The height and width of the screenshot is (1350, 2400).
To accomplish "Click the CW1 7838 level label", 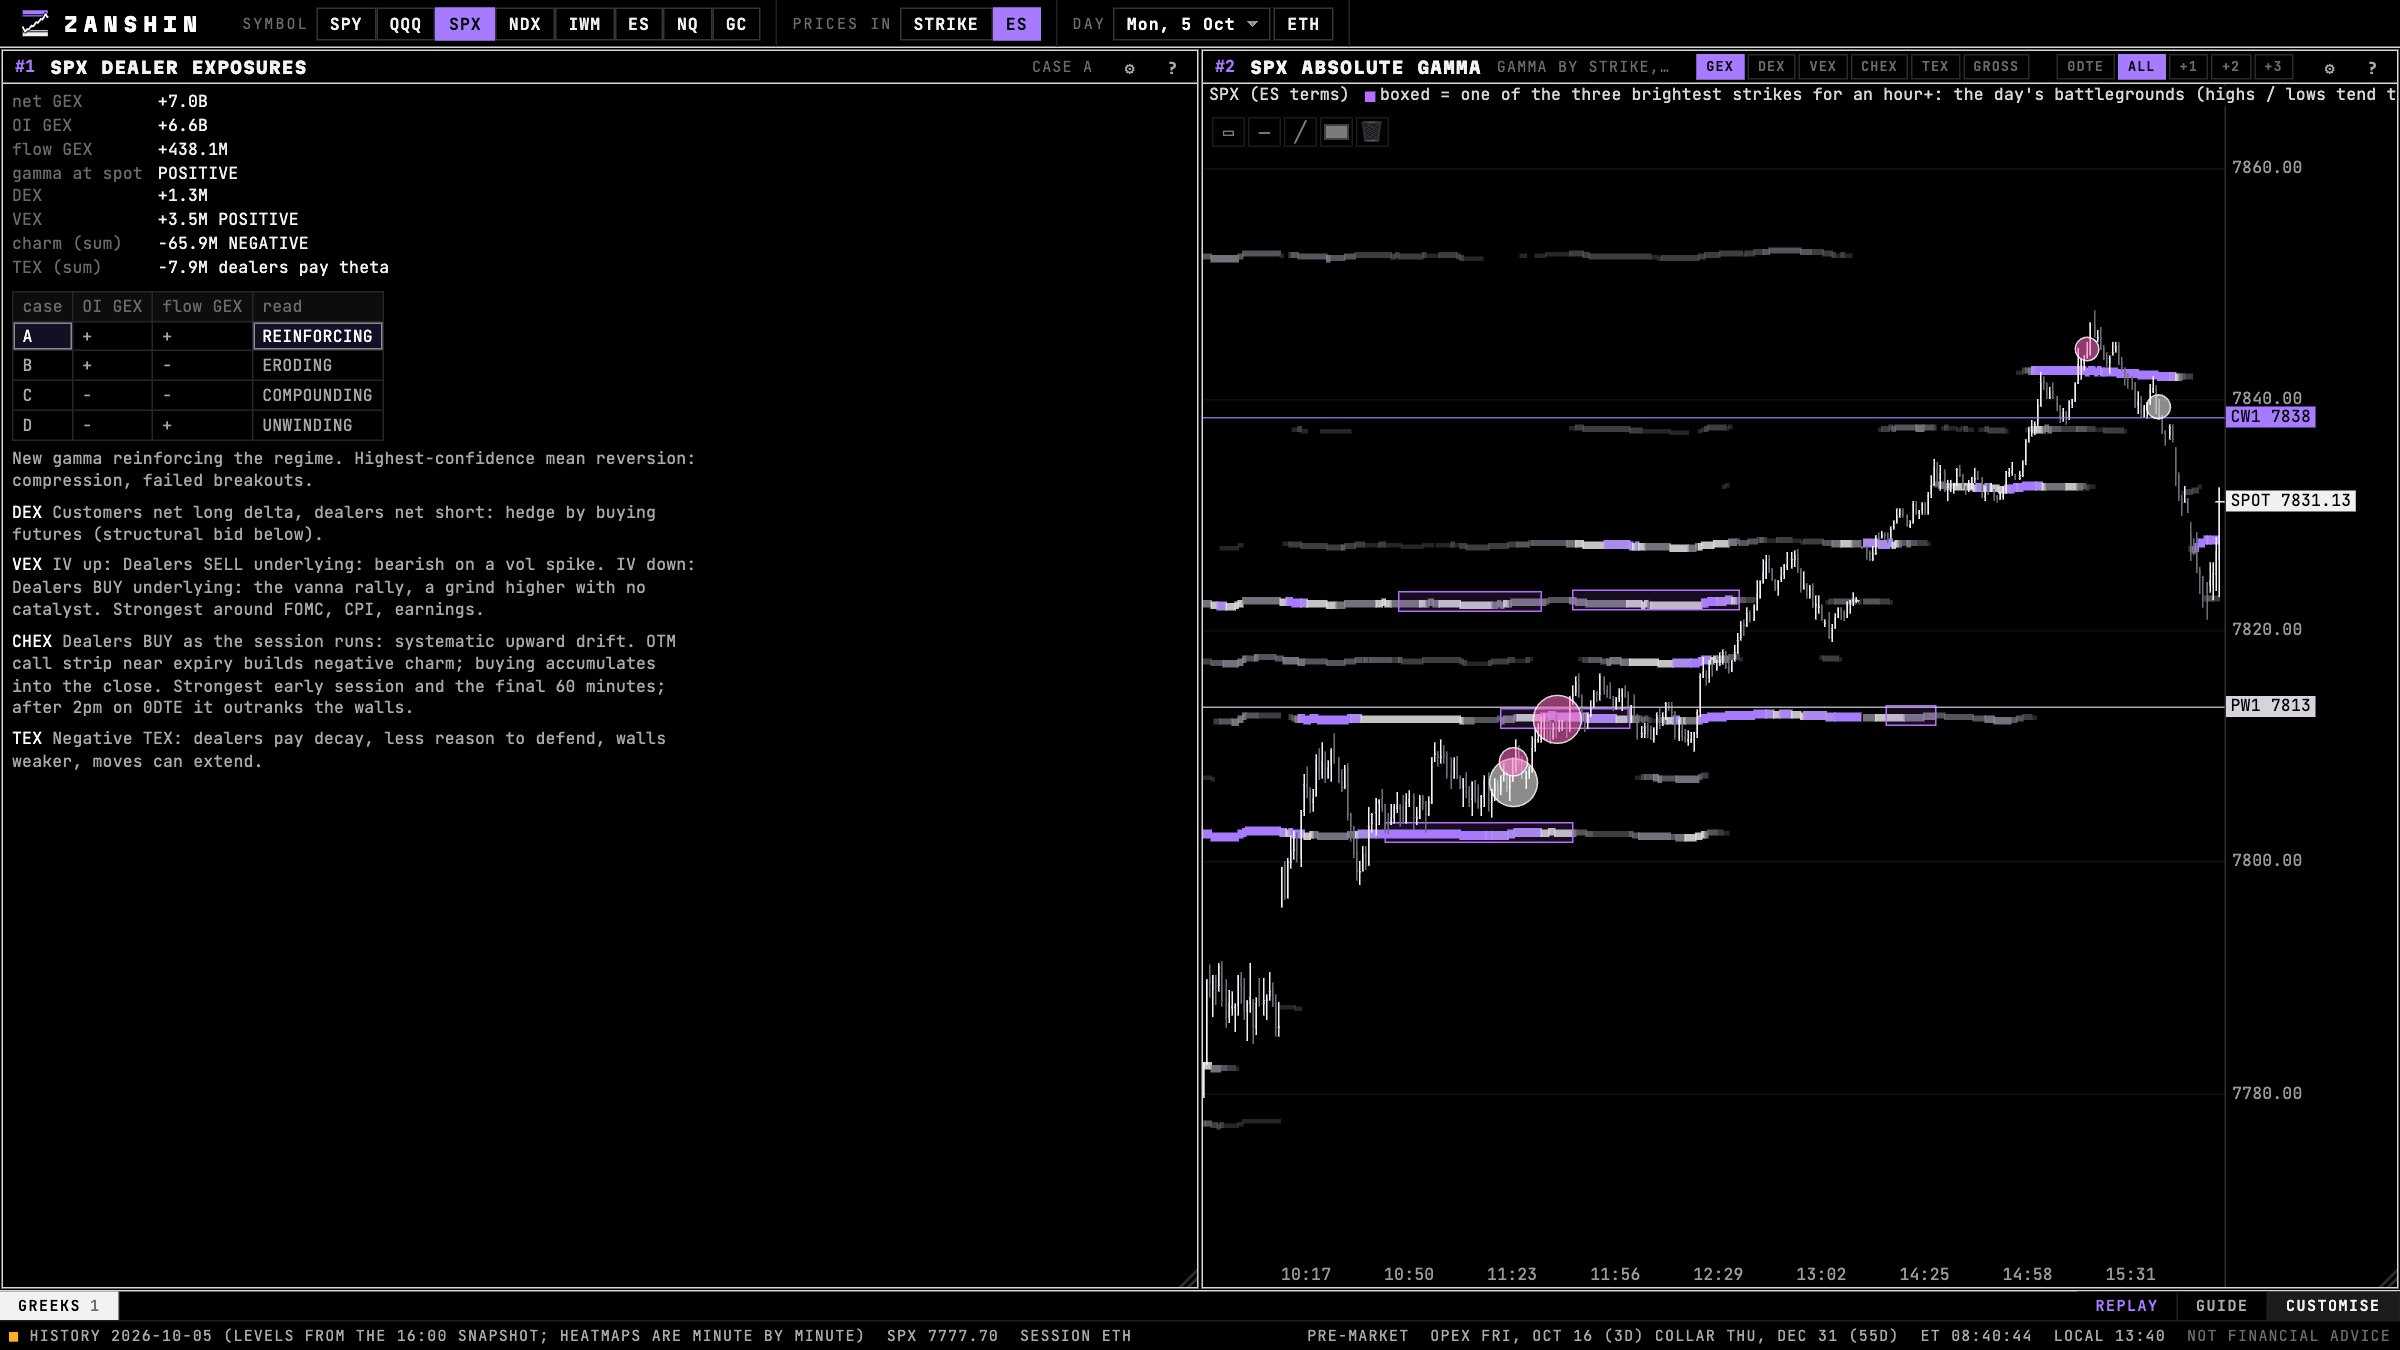I will point(2270,417).
